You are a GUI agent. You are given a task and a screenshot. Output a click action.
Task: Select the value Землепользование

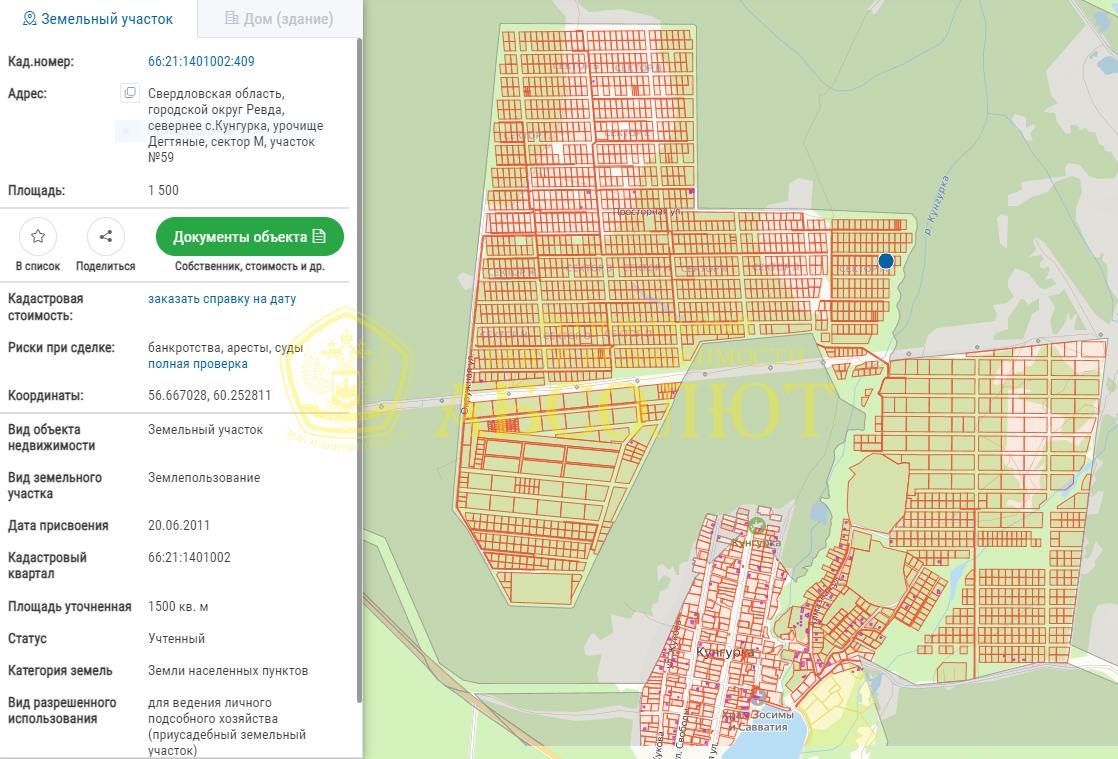(x=204, y=477)
